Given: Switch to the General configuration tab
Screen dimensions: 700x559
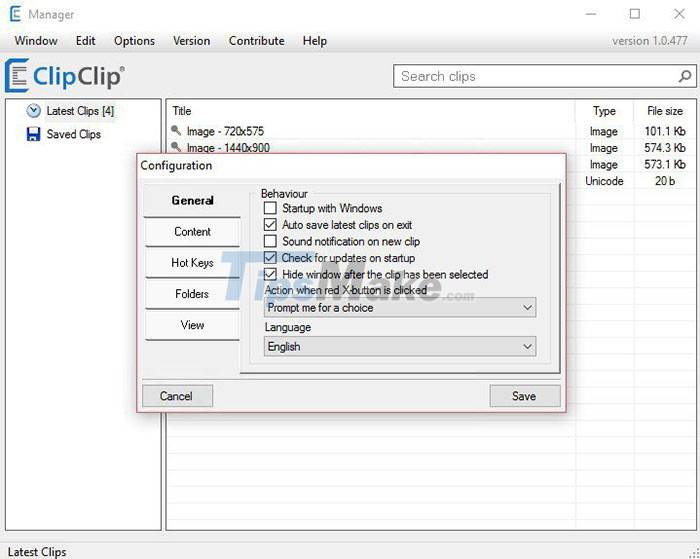Looking at the screenshot, I should point(192,200).
